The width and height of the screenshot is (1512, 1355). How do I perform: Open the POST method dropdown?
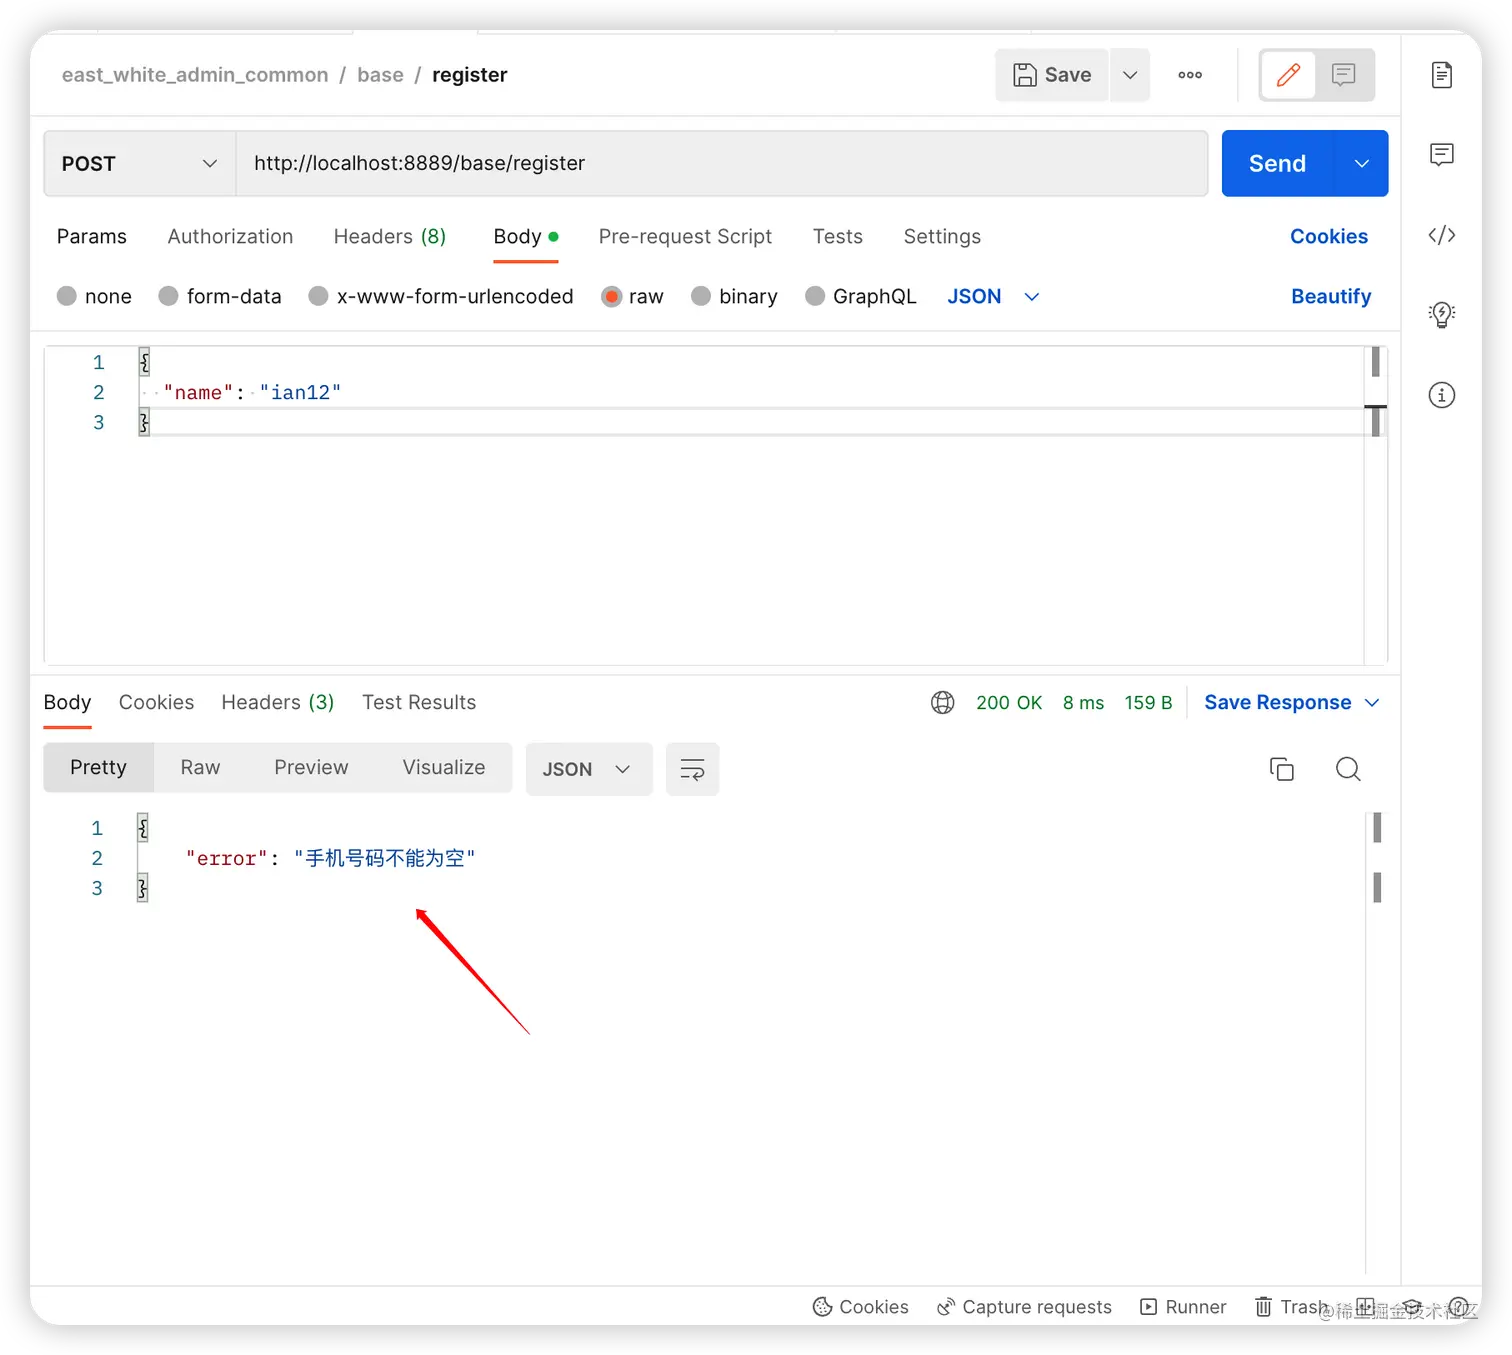click(x=140, y=163)
